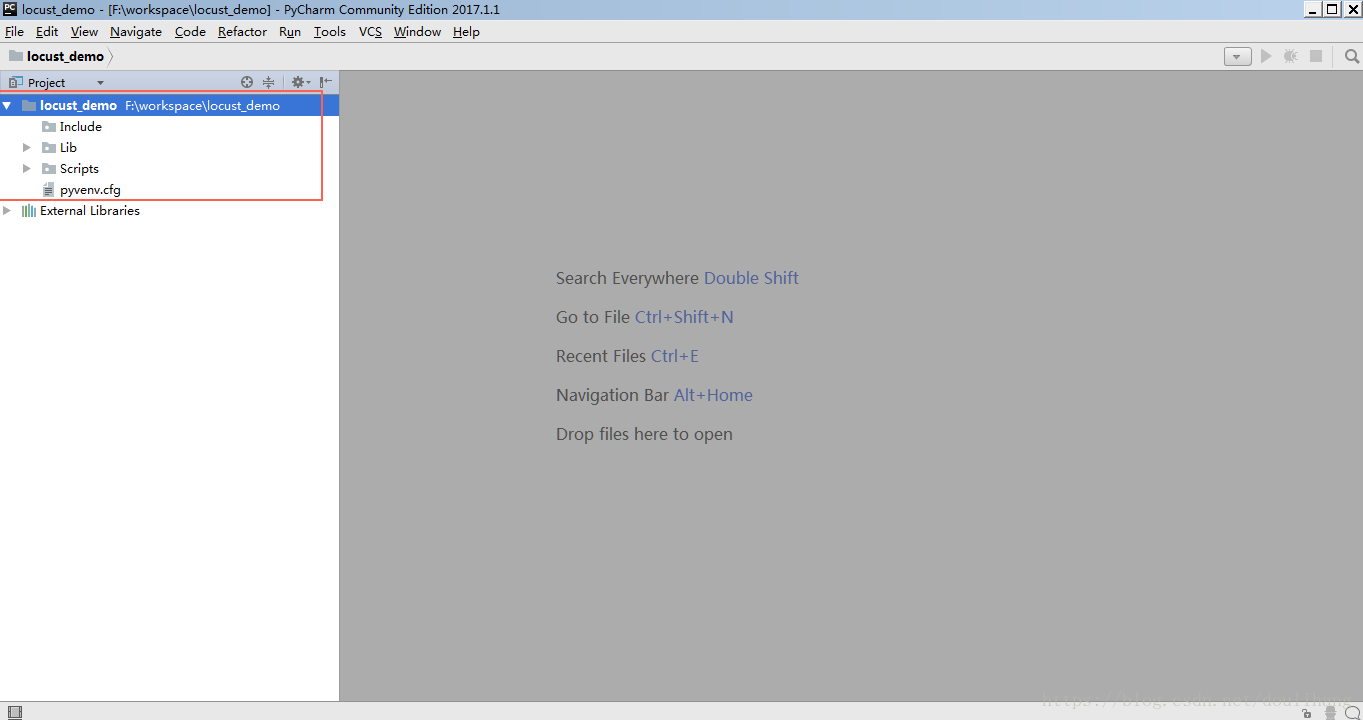This screenshot has height=720, width=1363.
Task: Open the Refactor menu
Action: pos(242,31)
